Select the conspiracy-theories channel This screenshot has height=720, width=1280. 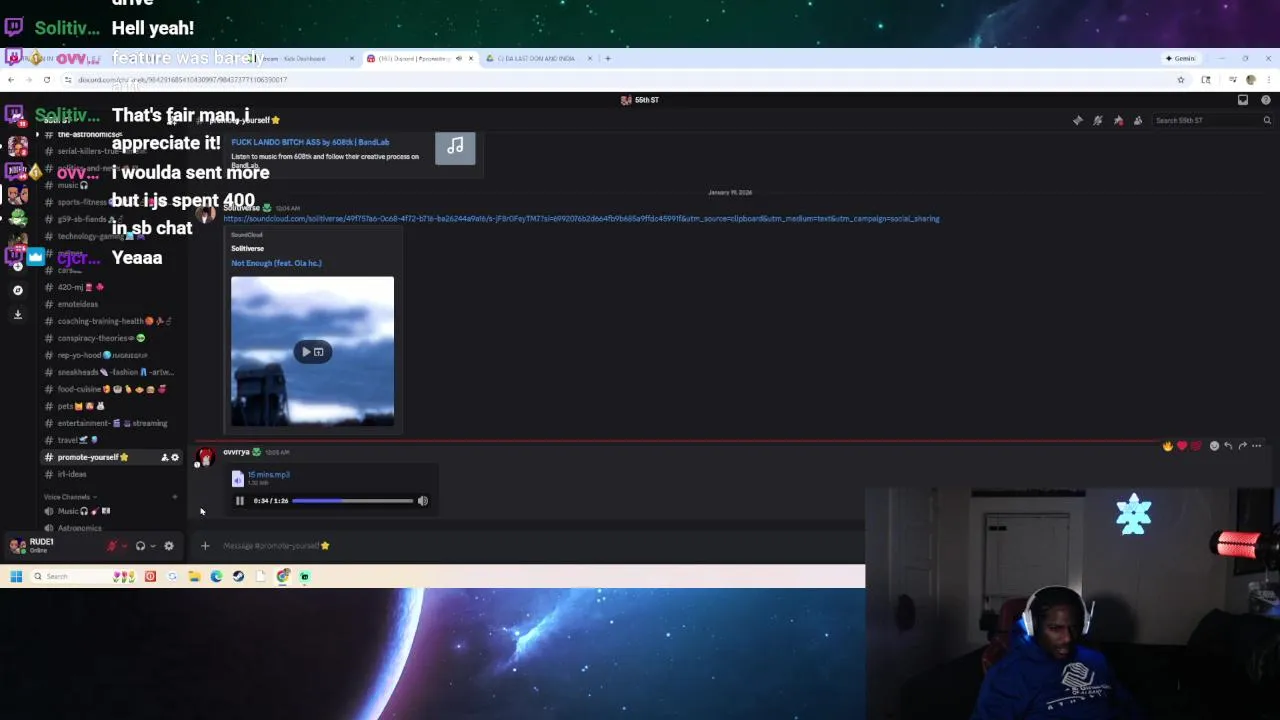(x=110, y=338)
